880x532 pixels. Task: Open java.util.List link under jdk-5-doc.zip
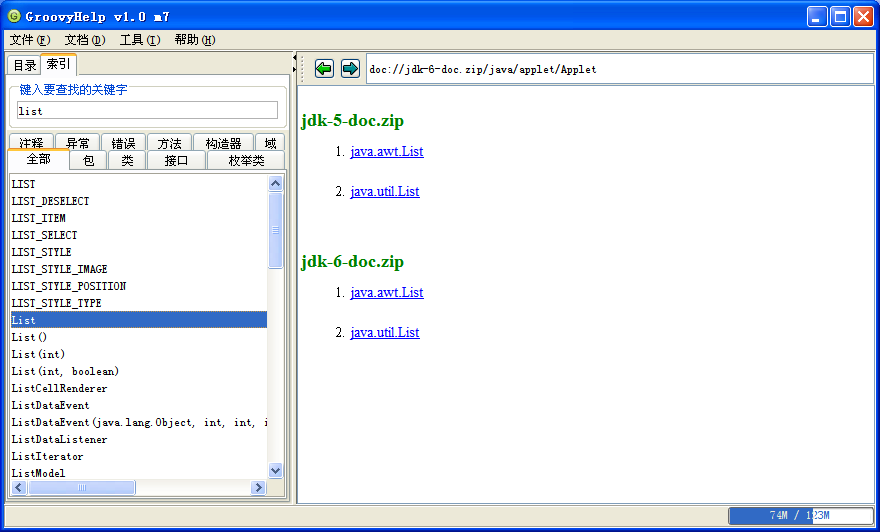384,191
